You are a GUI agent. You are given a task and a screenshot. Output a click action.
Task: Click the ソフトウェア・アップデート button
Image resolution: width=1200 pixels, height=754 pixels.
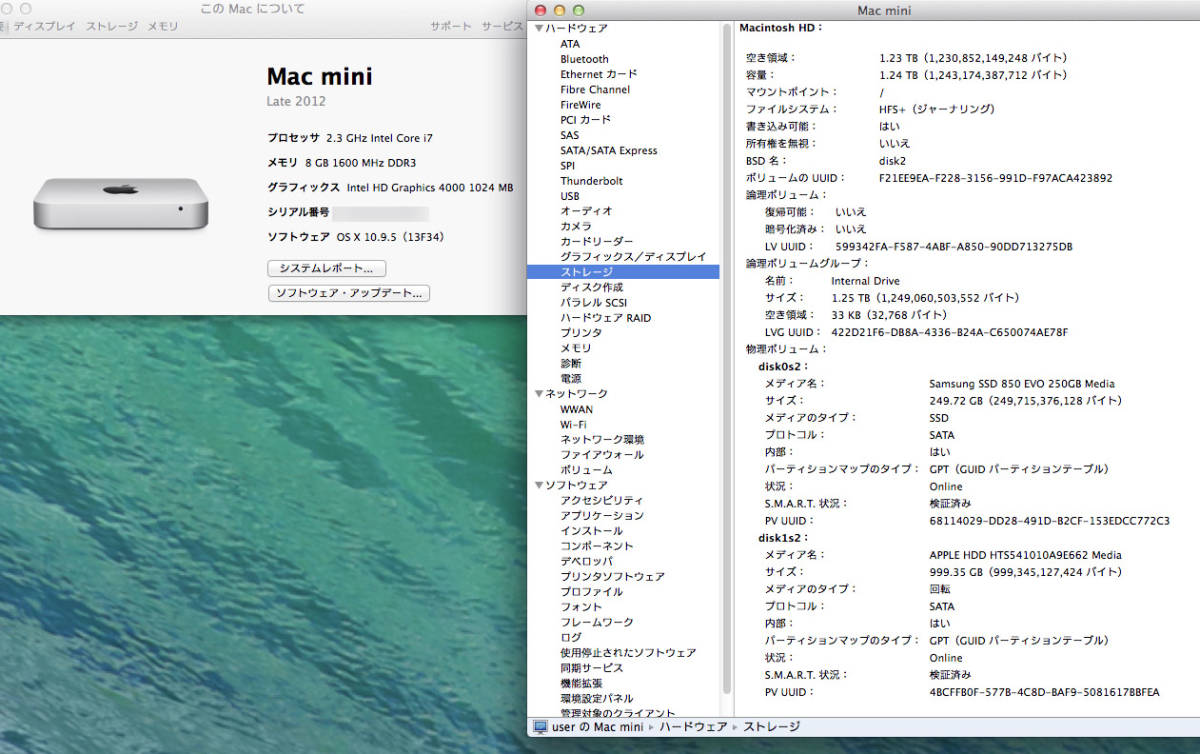349,293
